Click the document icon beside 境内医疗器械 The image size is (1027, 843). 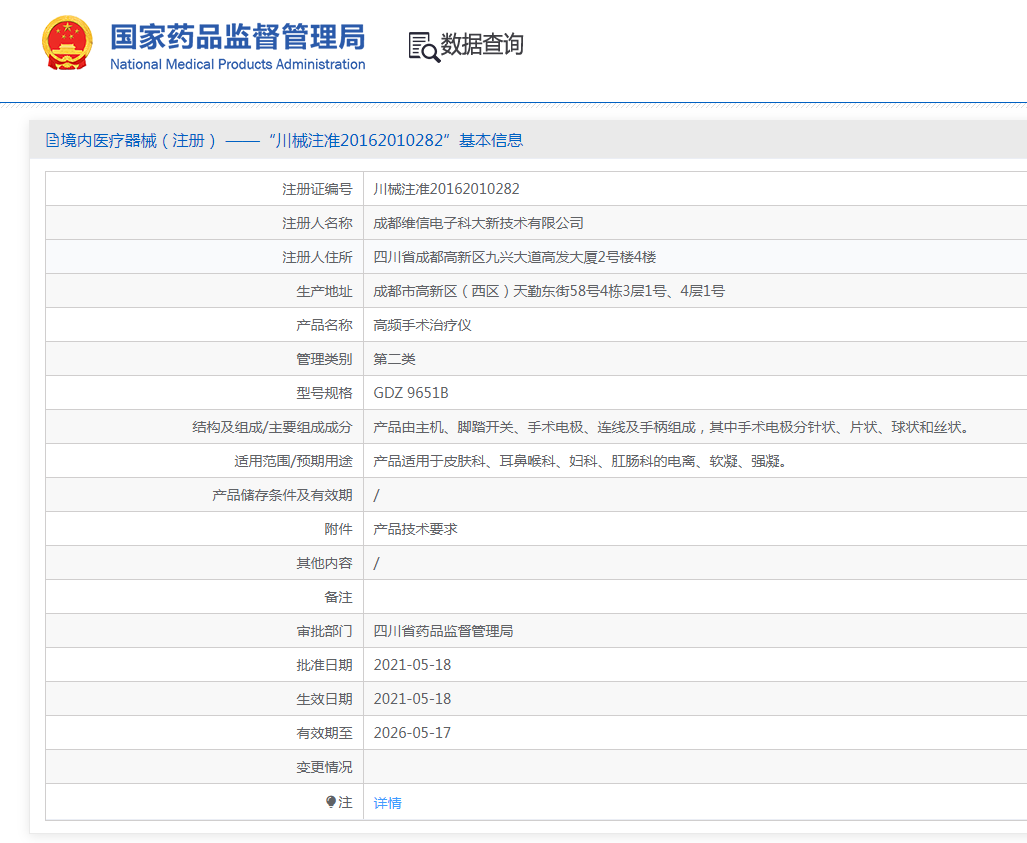52,140
